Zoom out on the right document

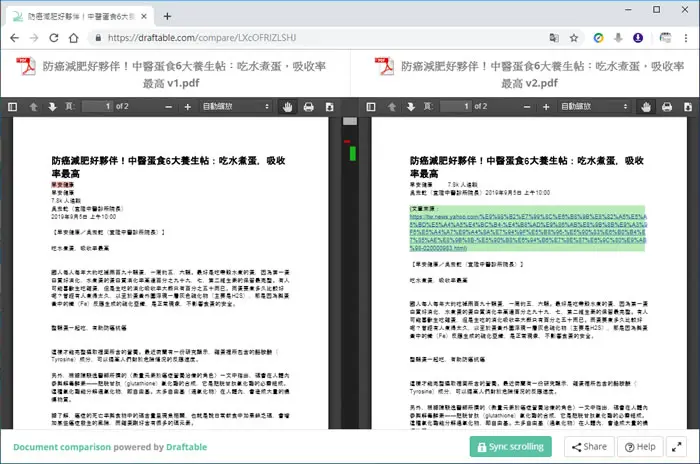[527, 107]
